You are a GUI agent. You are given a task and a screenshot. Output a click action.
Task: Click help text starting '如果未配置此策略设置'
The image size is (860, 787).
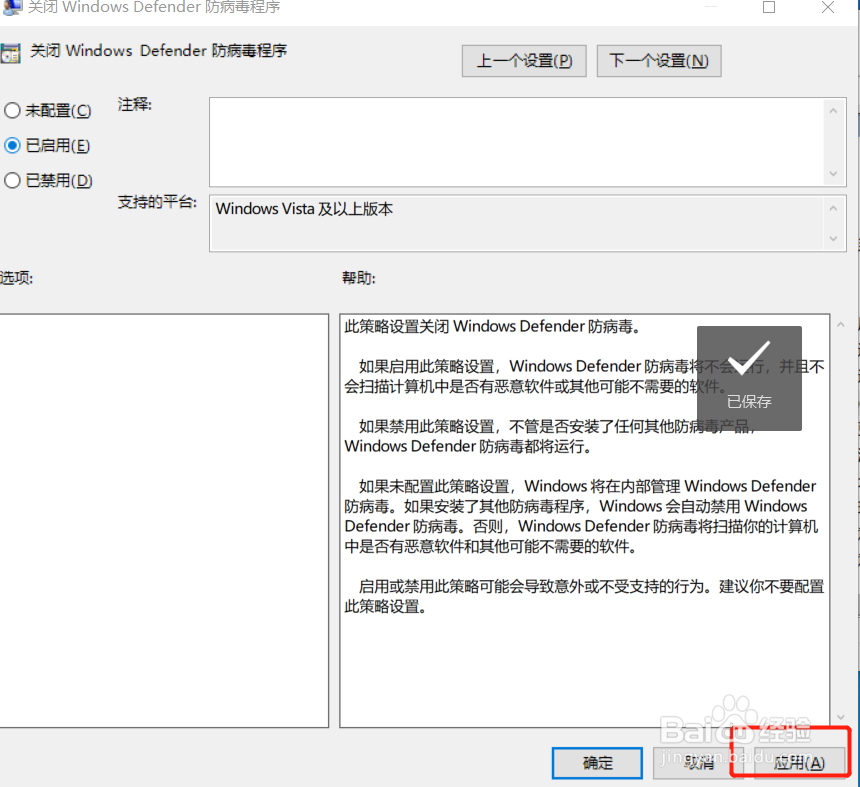[581, 516]
